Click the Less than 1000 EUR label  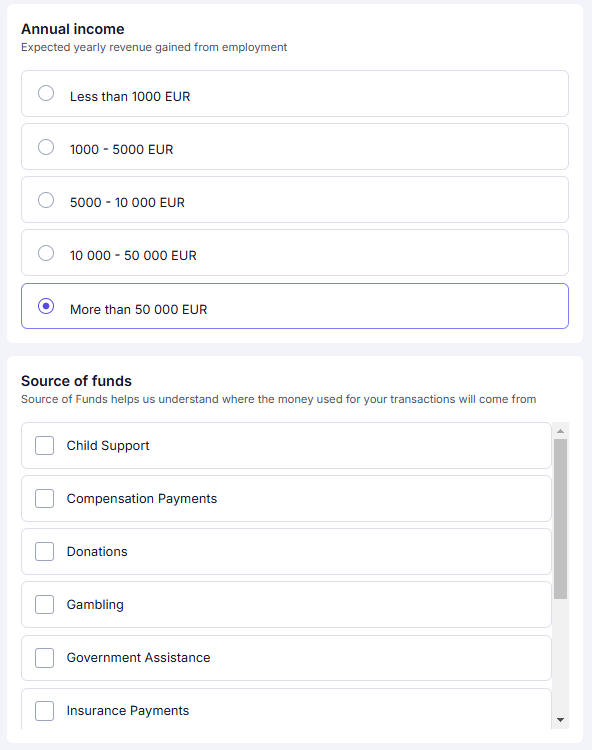coord(130,97)
